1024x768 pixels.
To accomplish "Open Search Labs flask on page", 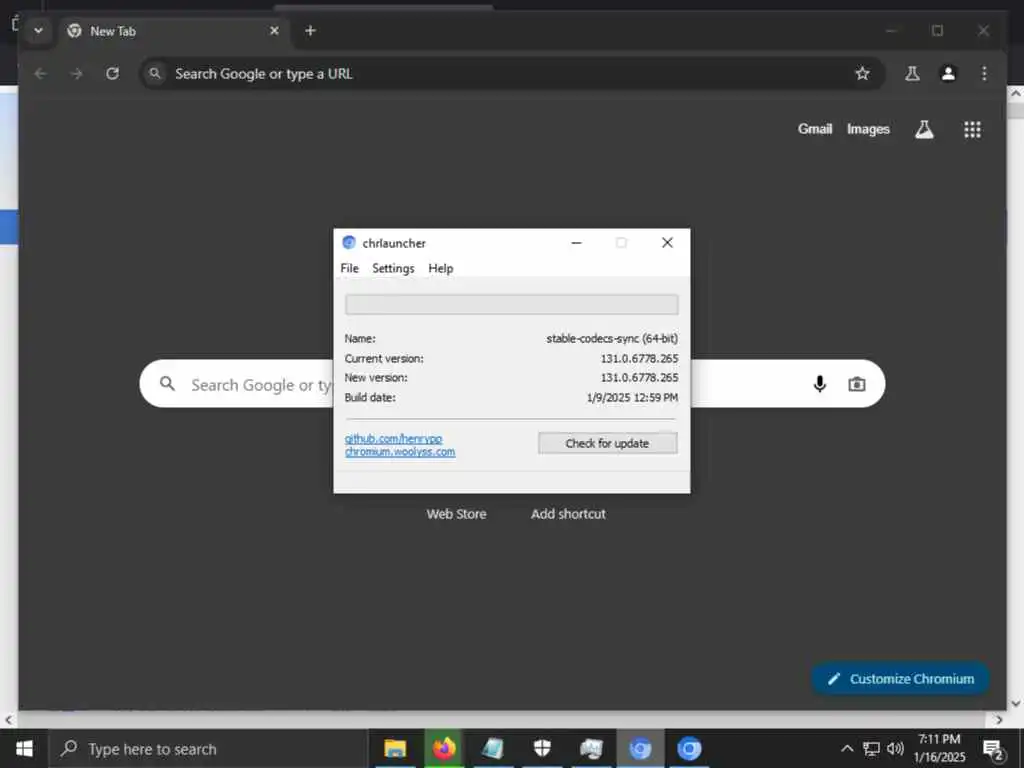I will click(x=924, y=129).
